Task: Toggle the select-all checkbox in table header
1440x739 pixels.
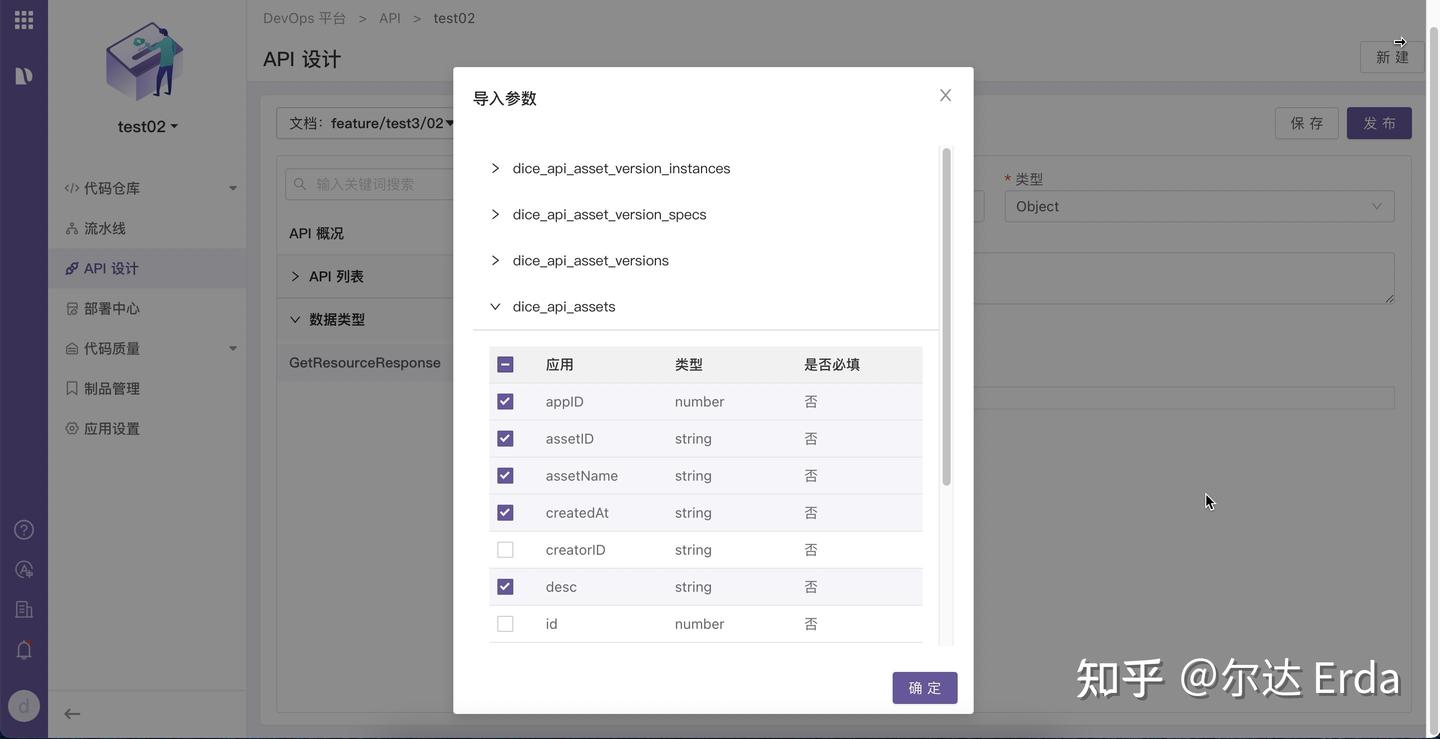Action: pos(505,365)
